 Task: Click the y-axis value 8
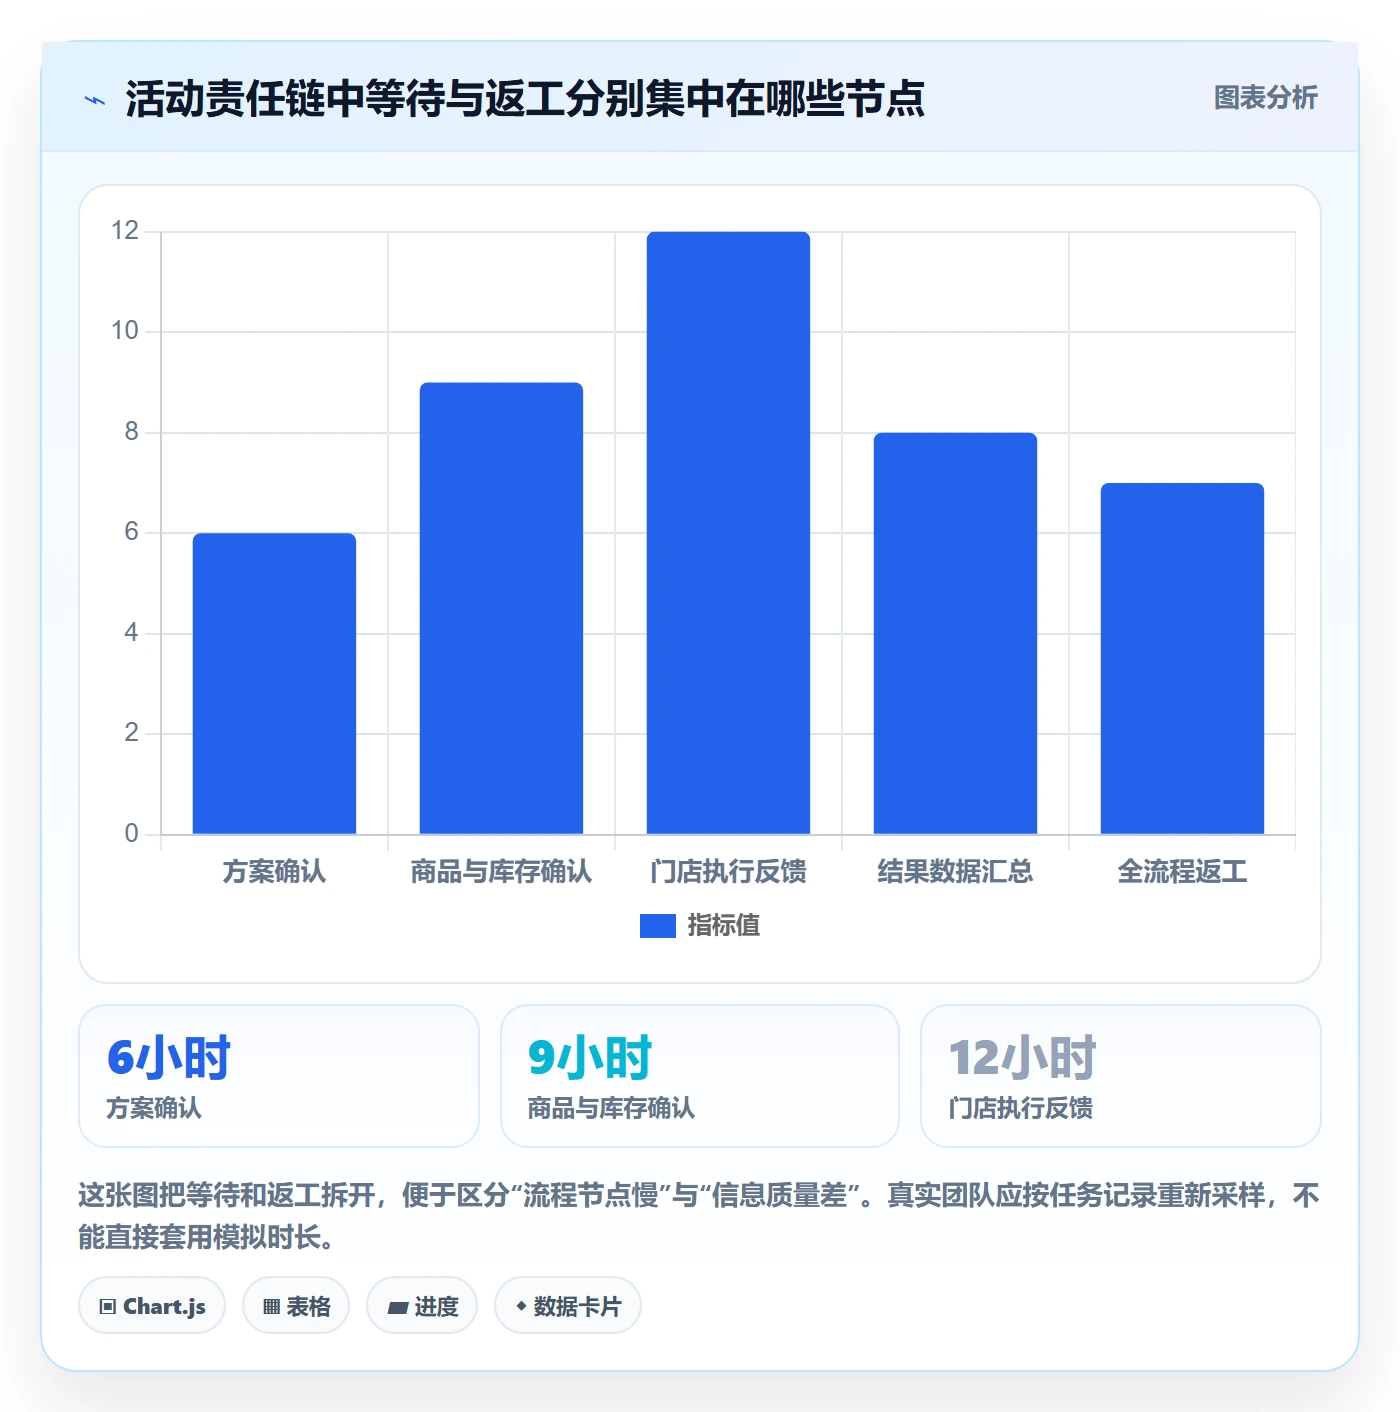coord(131,432)
